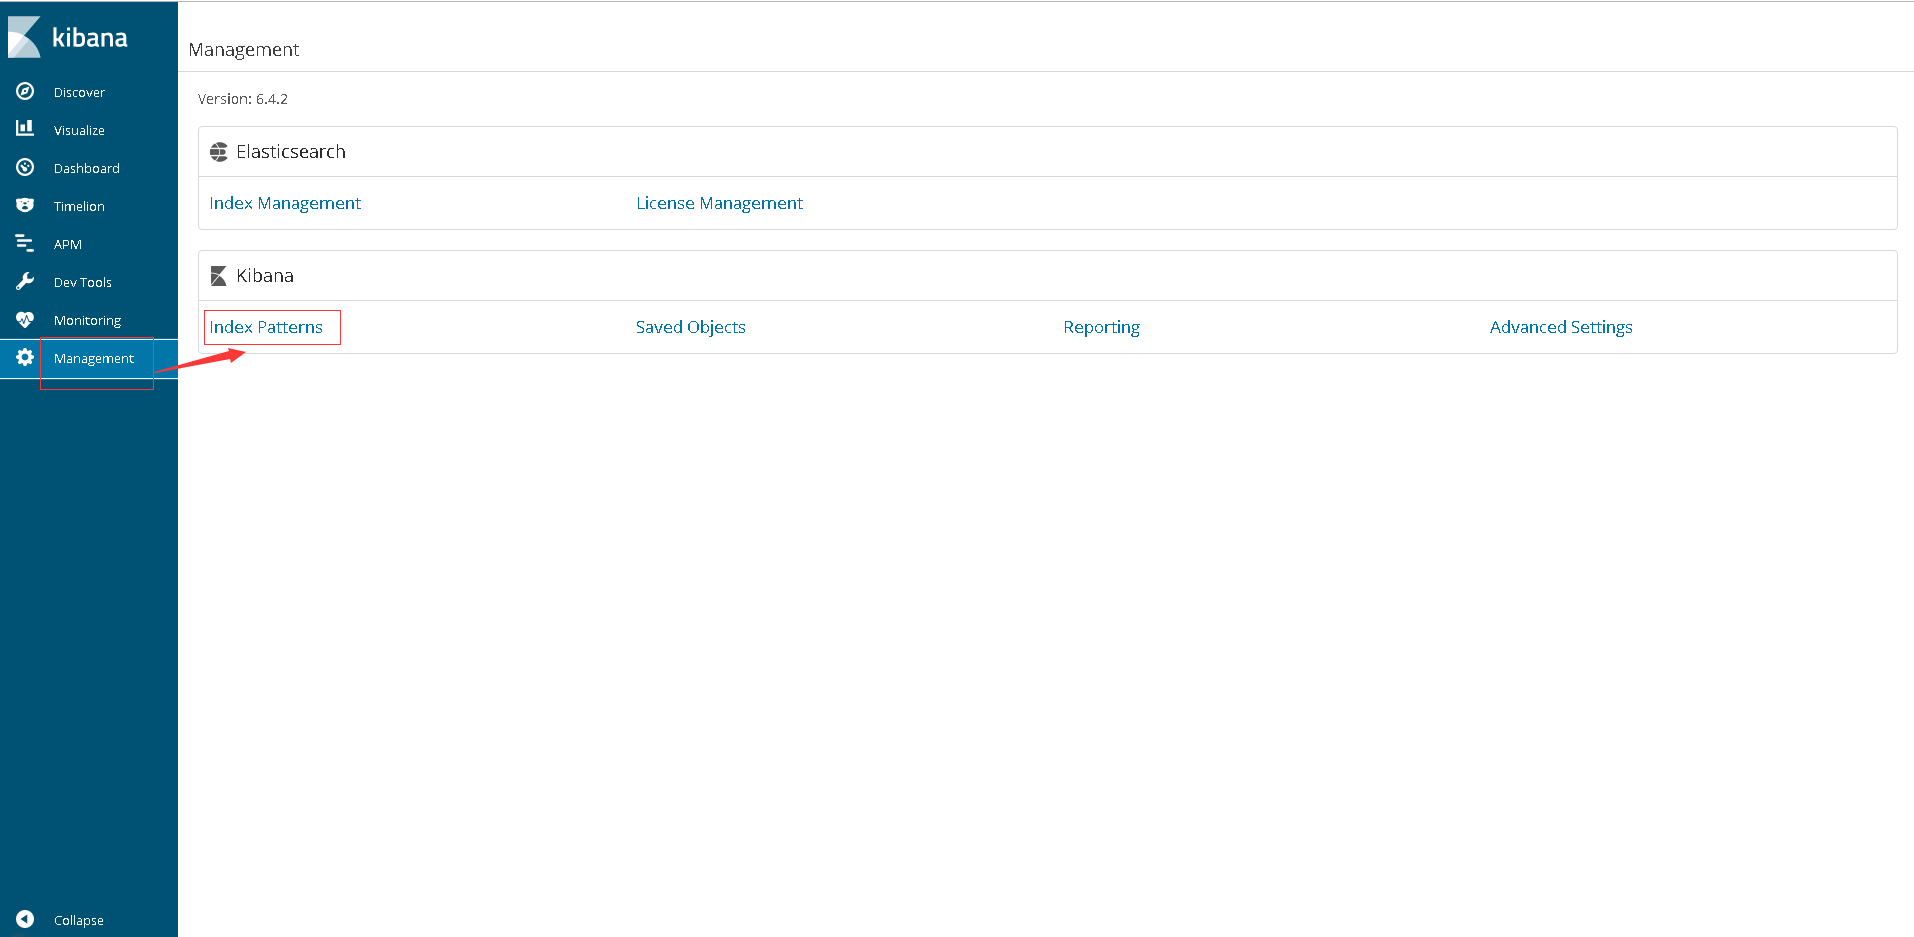Image resolution: width=1914 pixels, height=937 pixels.
Task: Open the Index Management link
Action: tap(285, 203)
